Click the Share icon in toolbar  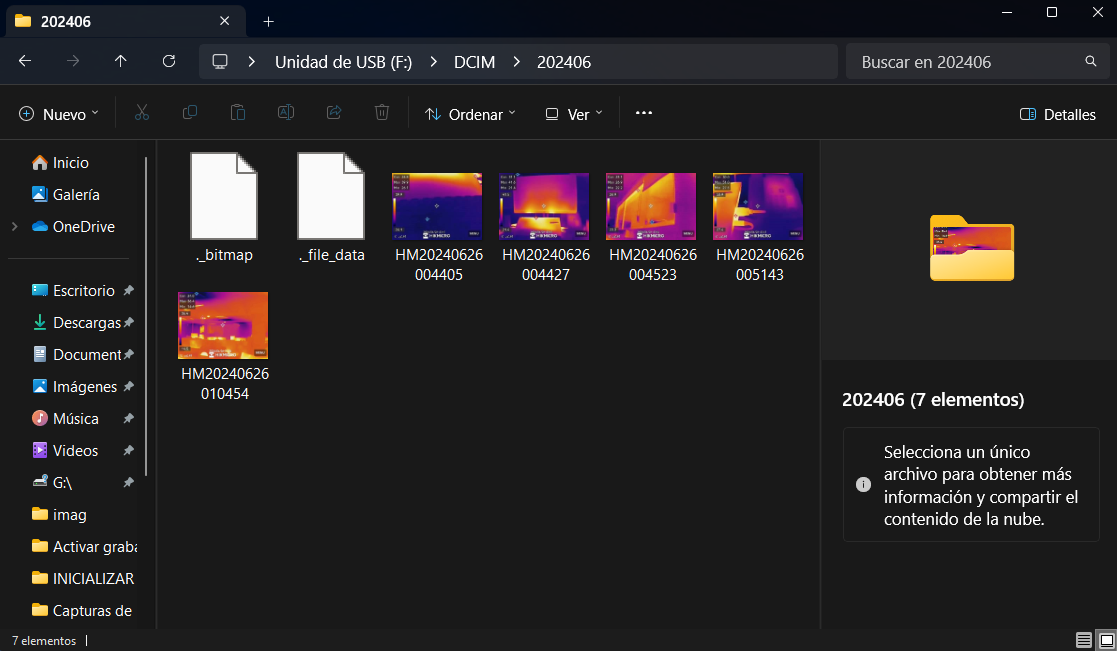click(x=334, y=113)
